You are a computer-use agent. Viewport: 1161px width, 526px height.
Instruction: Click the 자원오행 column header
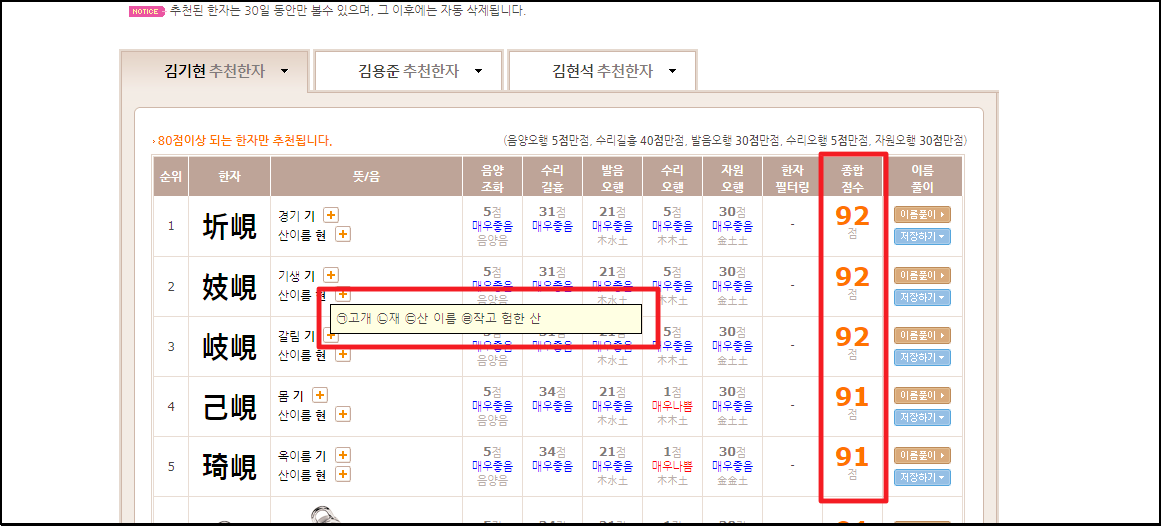coord(732,176)
